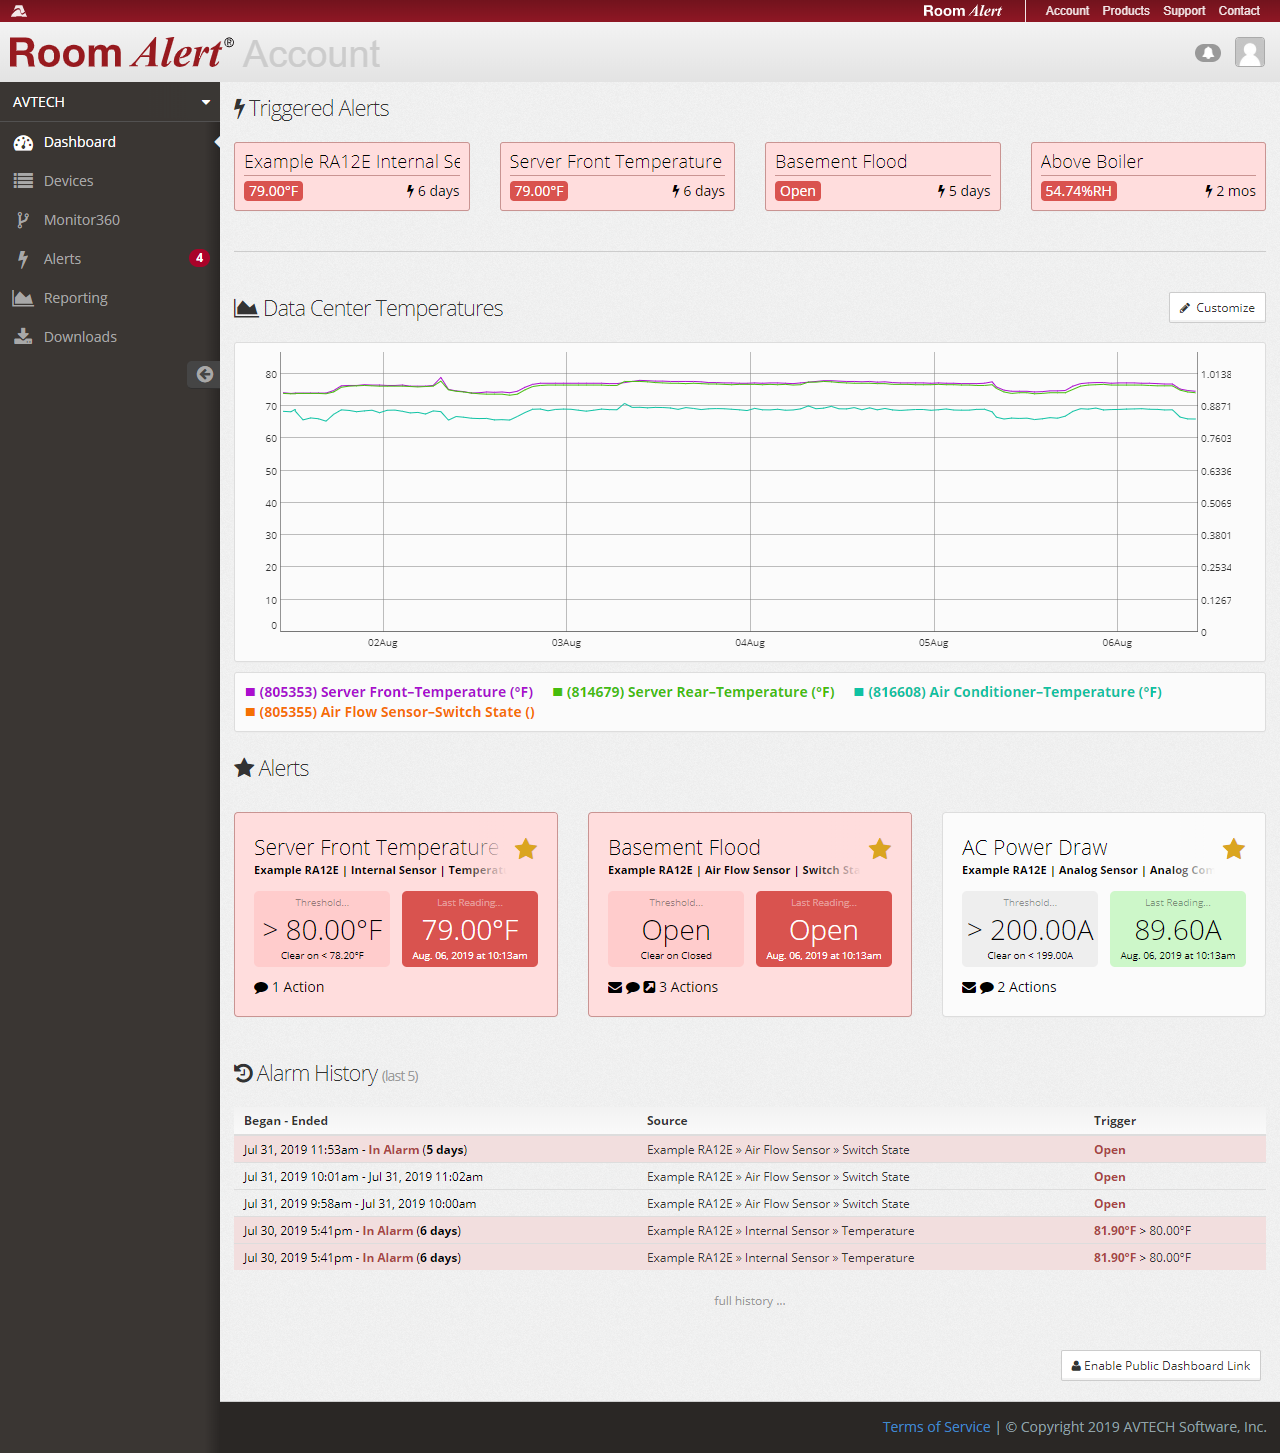Click the email action icon under Basement Flood
The height and width of the screenshot is (1453, 1280).
click(614, 987)
